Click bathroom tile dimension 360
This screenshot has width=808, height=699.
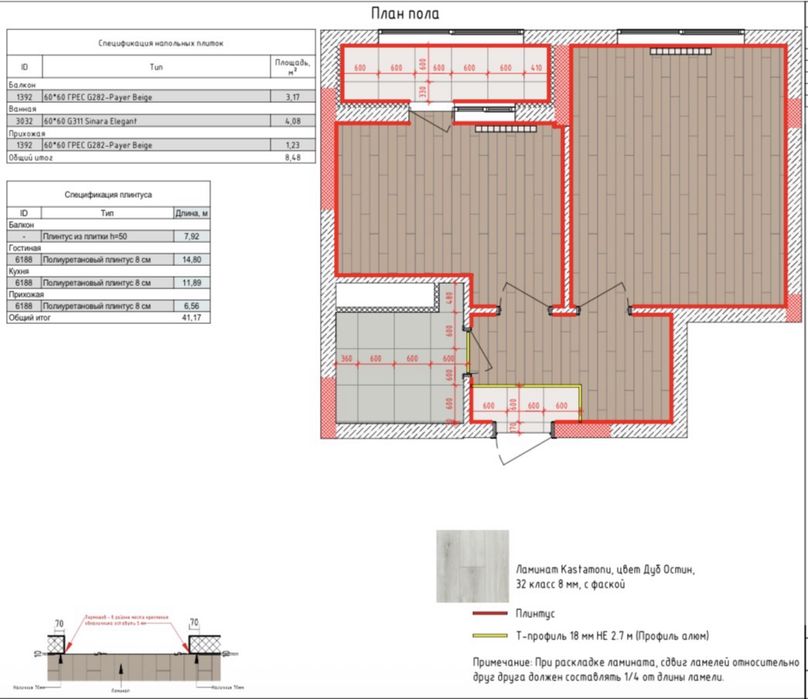347,358
